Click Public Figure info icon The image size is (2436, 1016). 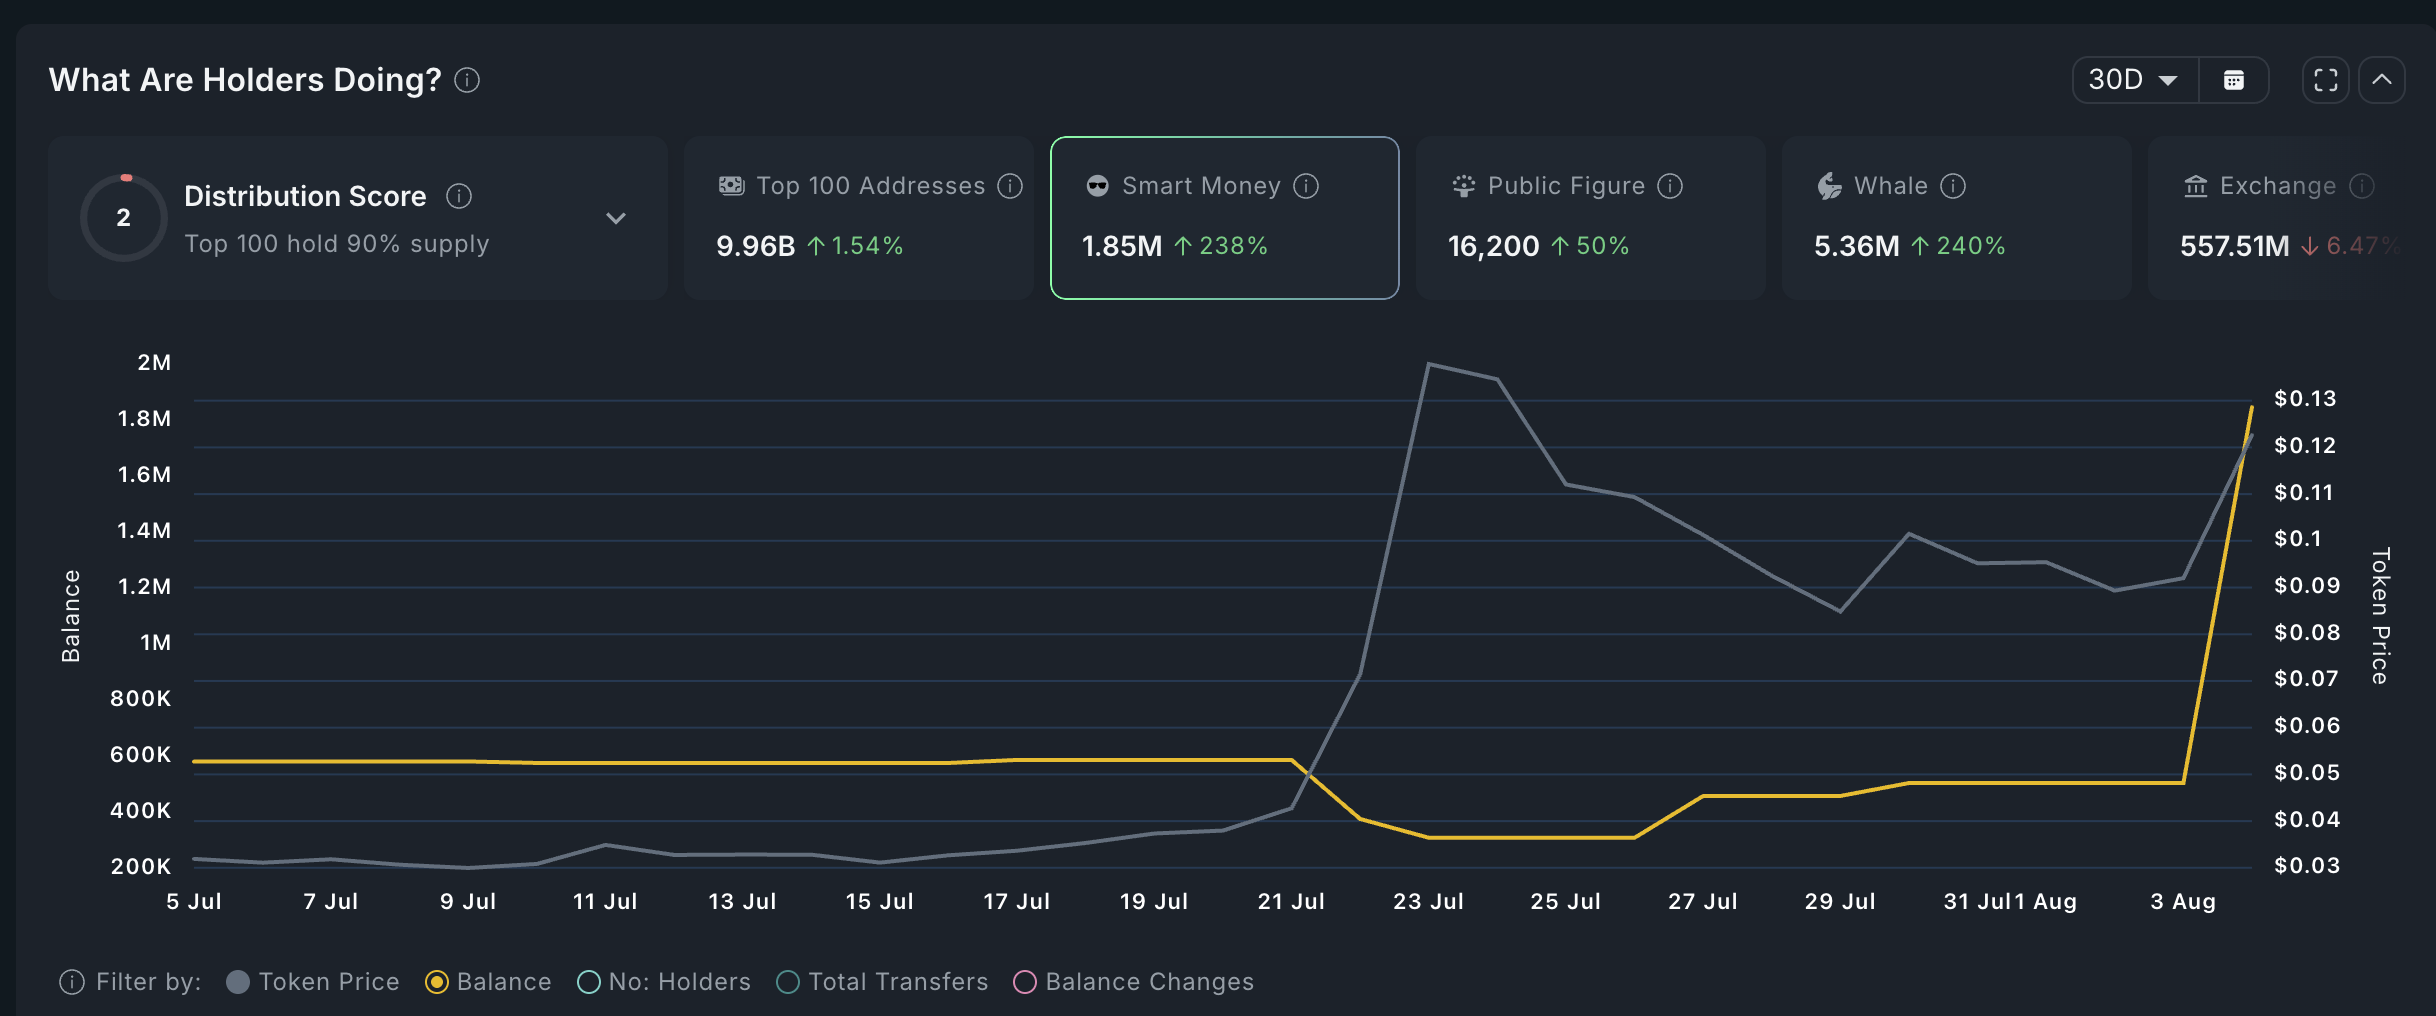[x=1670, y=186]
